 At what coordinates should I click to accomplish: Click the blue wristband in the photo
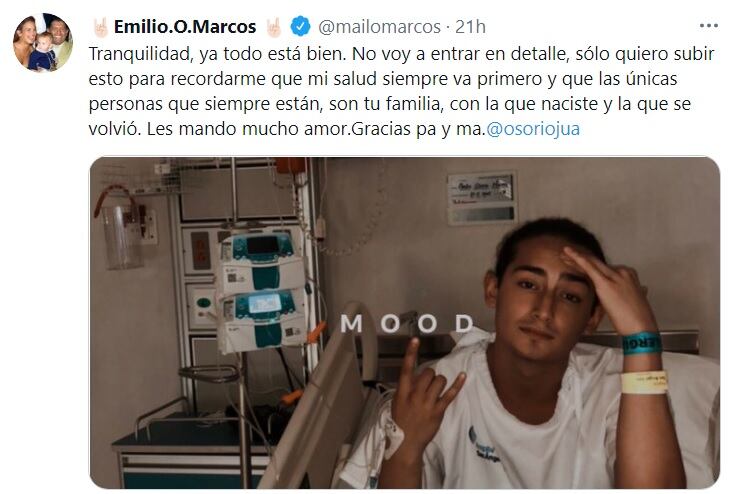[641, 343]
